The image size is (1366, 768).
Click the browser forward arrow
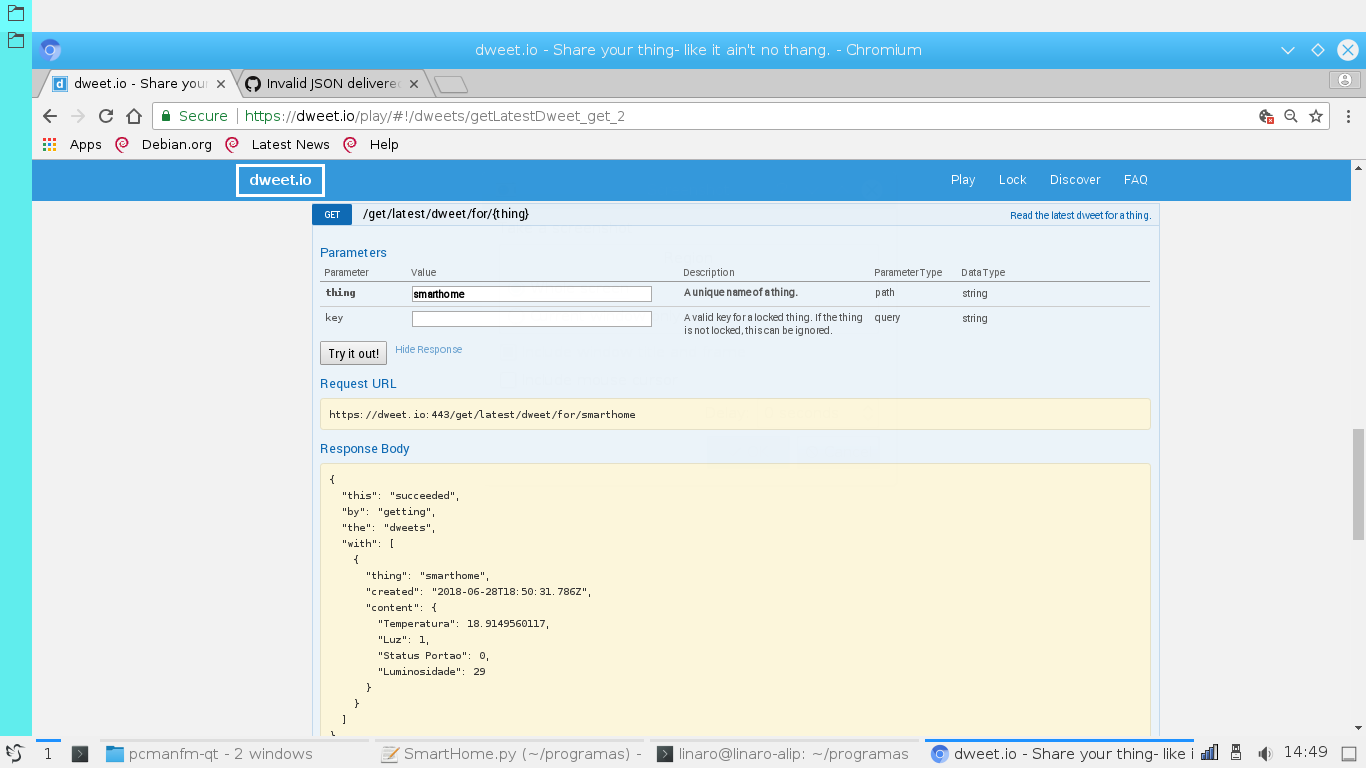coord(78,116)
